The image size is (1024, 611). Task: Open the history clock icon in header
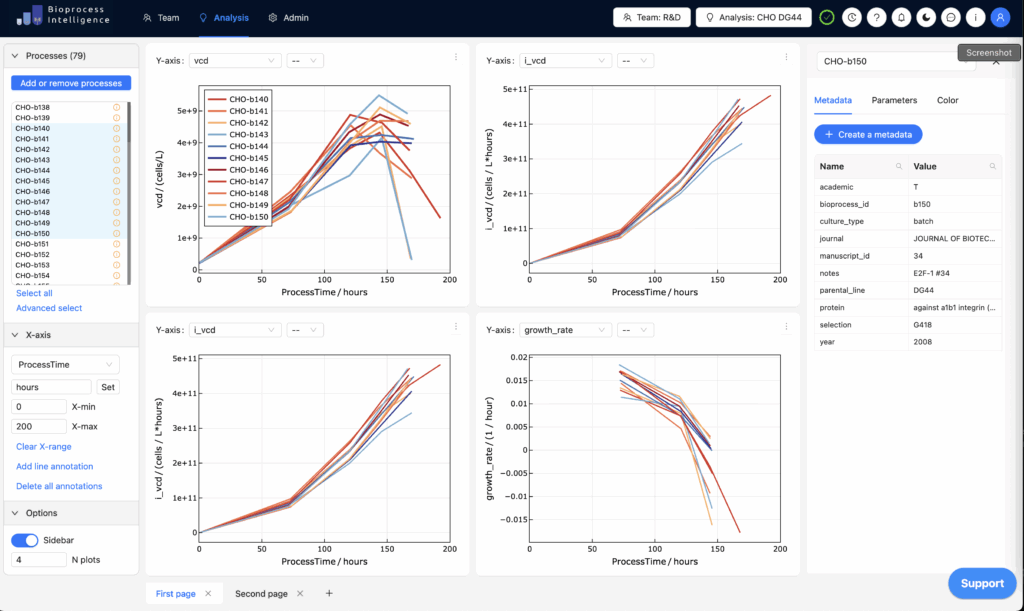(852, 17)
